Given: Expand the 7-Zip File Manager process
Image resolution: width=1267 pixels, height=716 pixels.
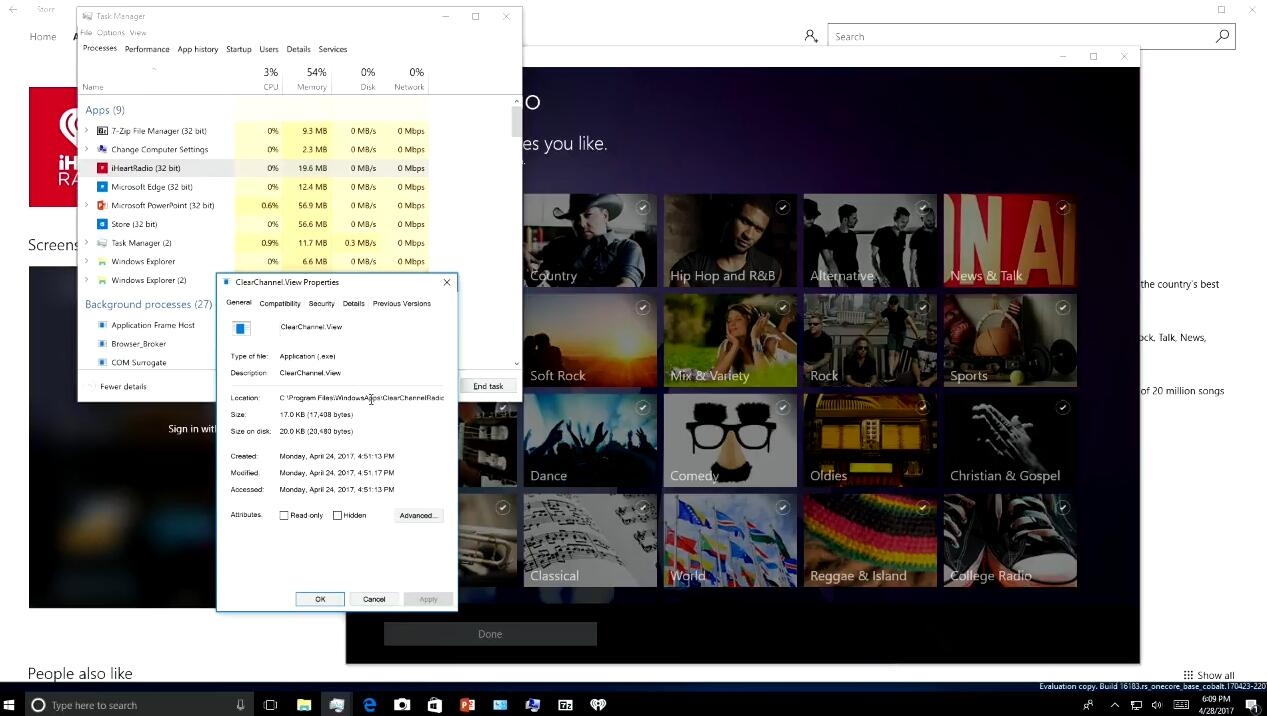Looking at the screenshot, I should point(87,131).
